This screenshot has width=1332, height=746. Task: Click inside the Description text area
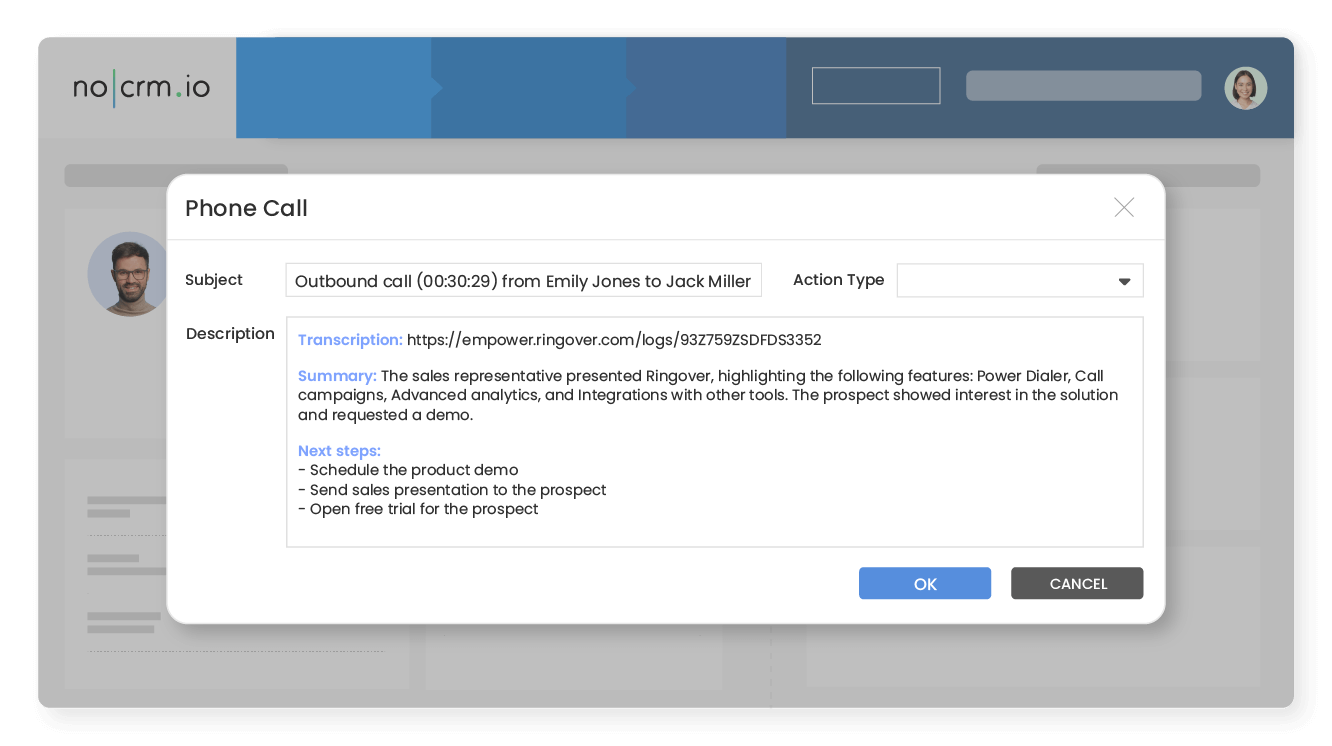[x=714, y=530]
